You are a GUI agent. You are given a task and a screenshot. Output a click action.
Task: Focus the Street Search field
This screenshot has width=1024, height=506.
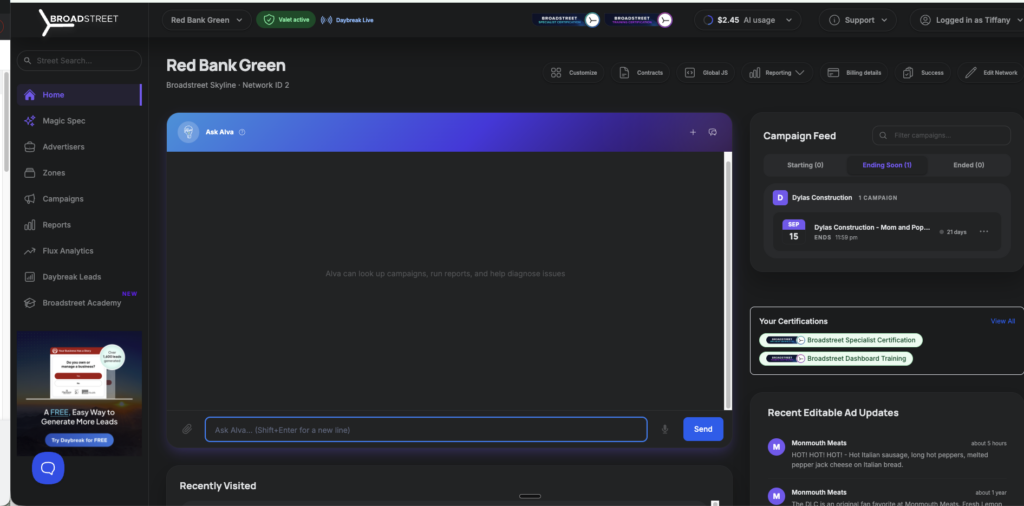79,61
